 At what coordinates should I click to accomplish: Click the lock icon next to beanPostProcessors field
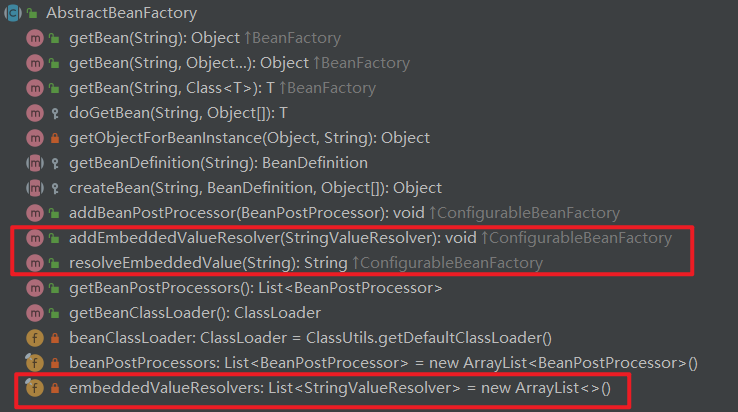click(x=54, y=363)
